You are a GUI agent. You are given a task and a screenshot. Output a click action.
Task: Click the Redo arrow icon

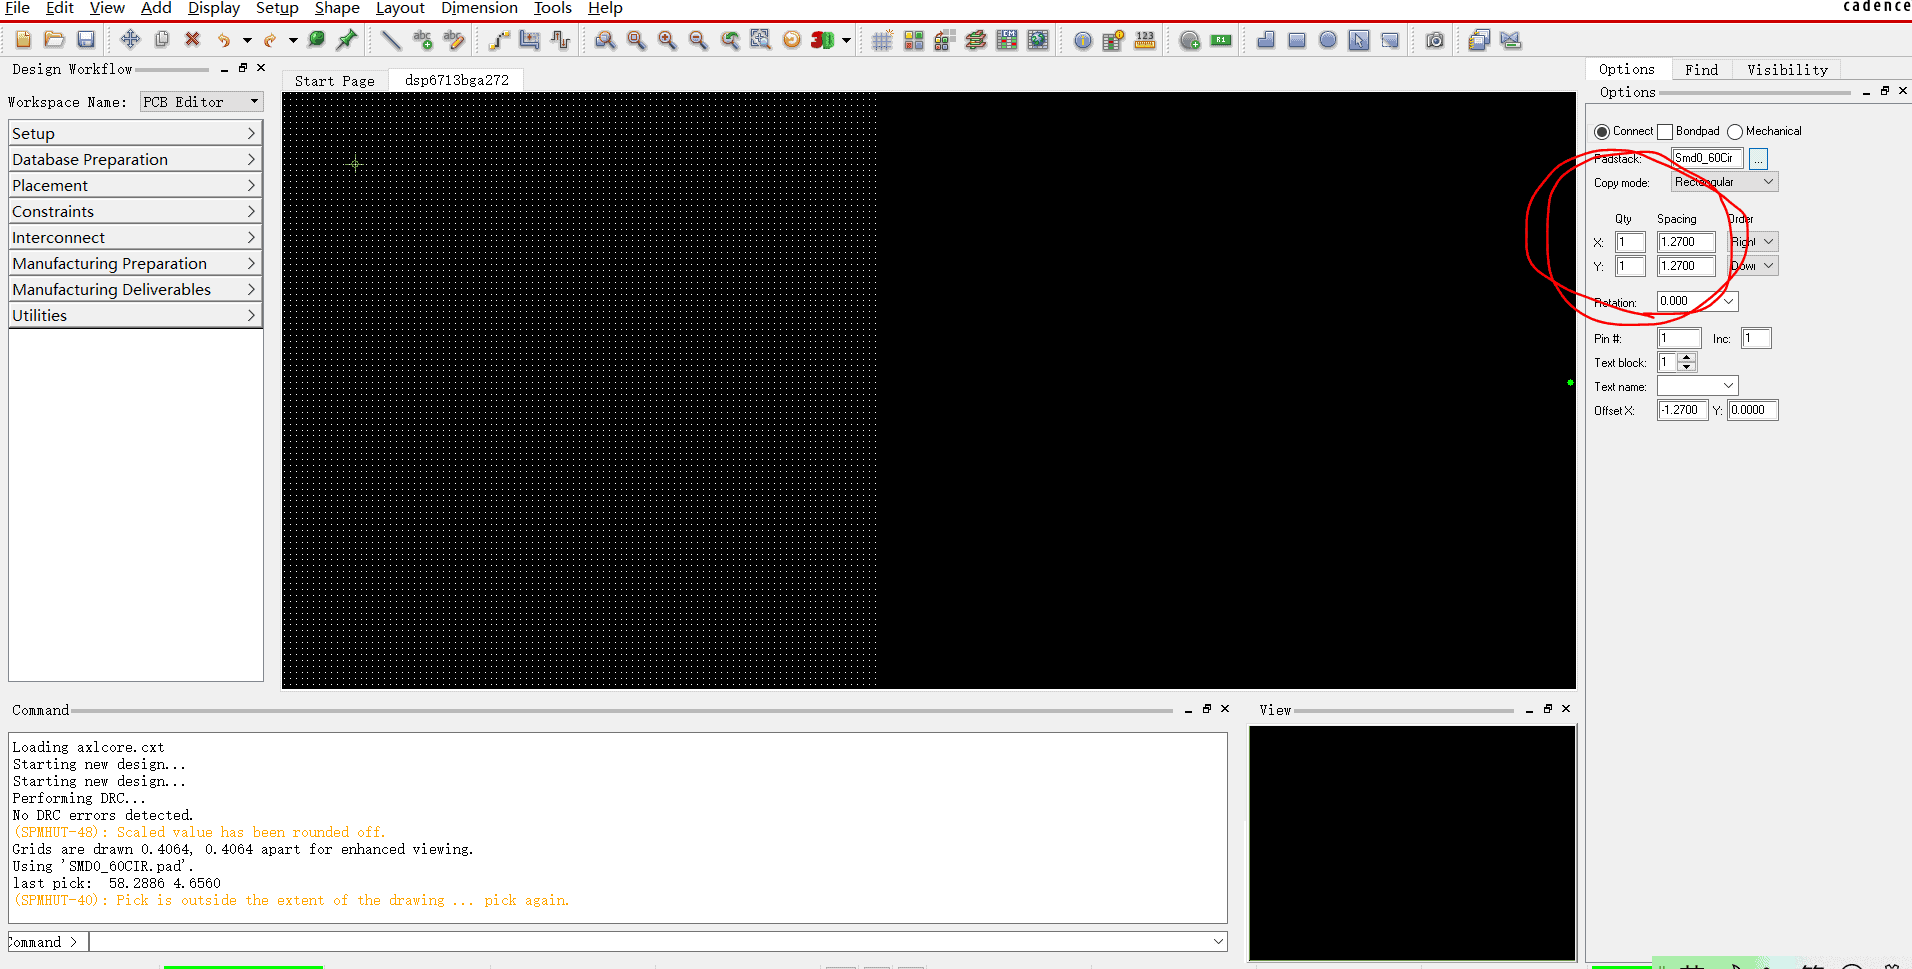pos(270,40)
